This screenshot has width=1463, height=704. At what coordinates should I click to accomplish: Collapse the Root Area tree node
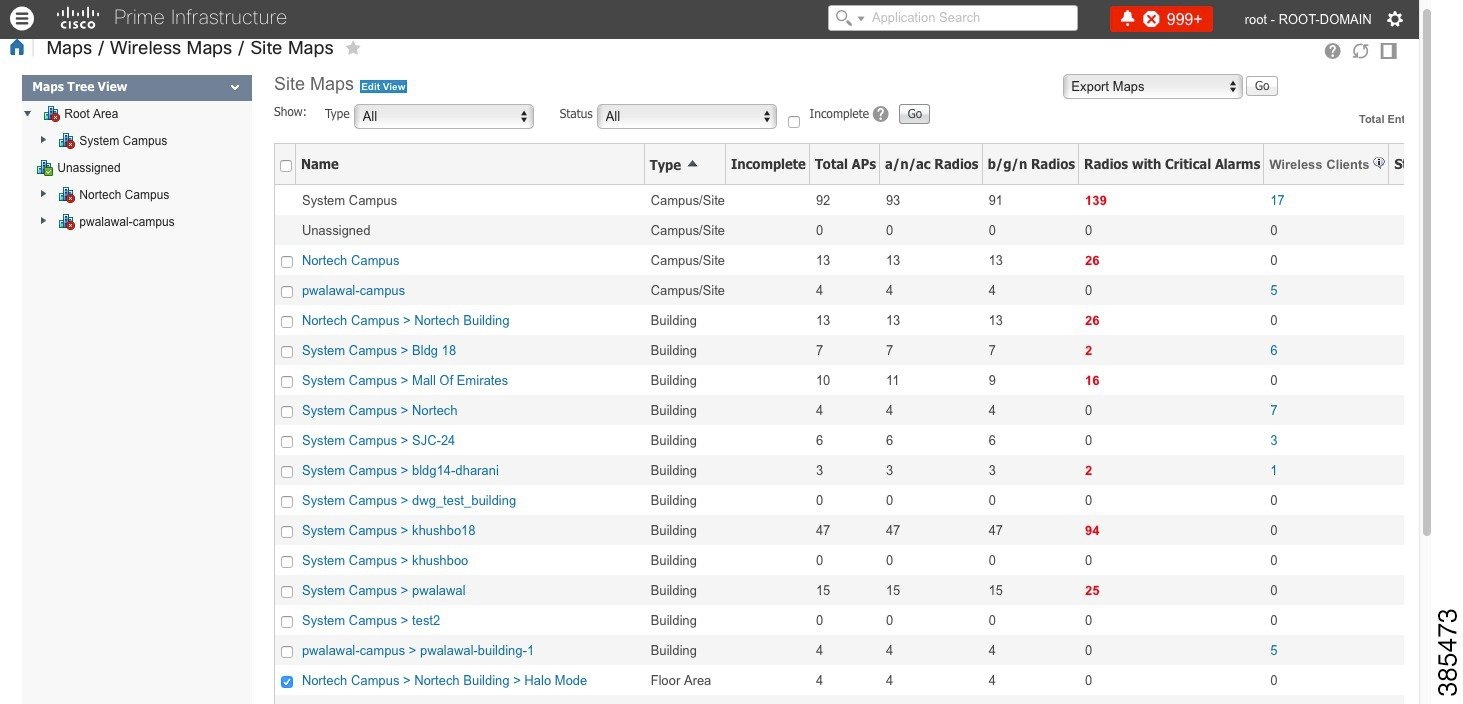tap(27, 113)
